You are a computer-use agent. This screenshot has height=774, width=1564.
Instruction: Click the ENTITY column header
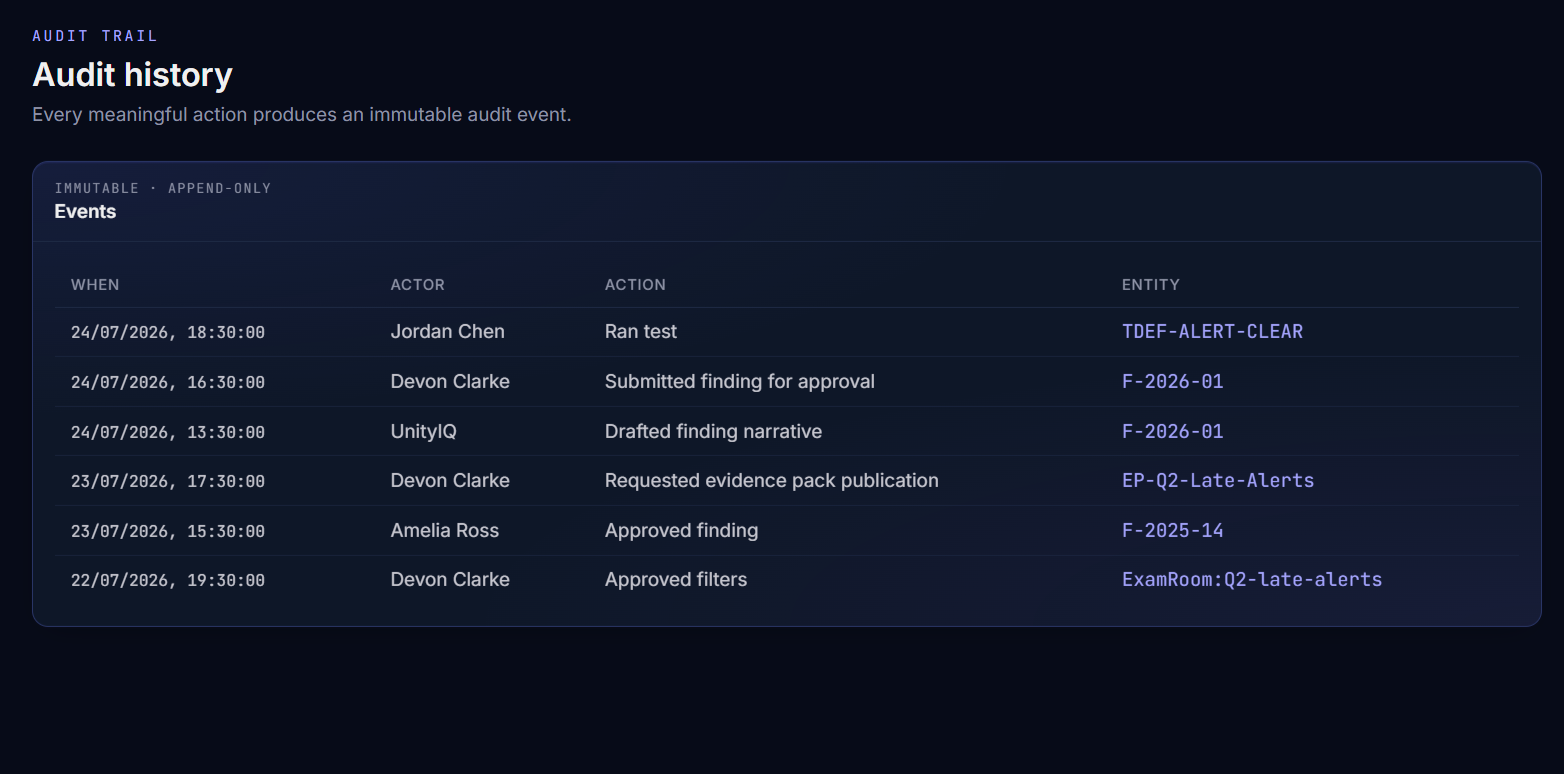[1151, 285]
